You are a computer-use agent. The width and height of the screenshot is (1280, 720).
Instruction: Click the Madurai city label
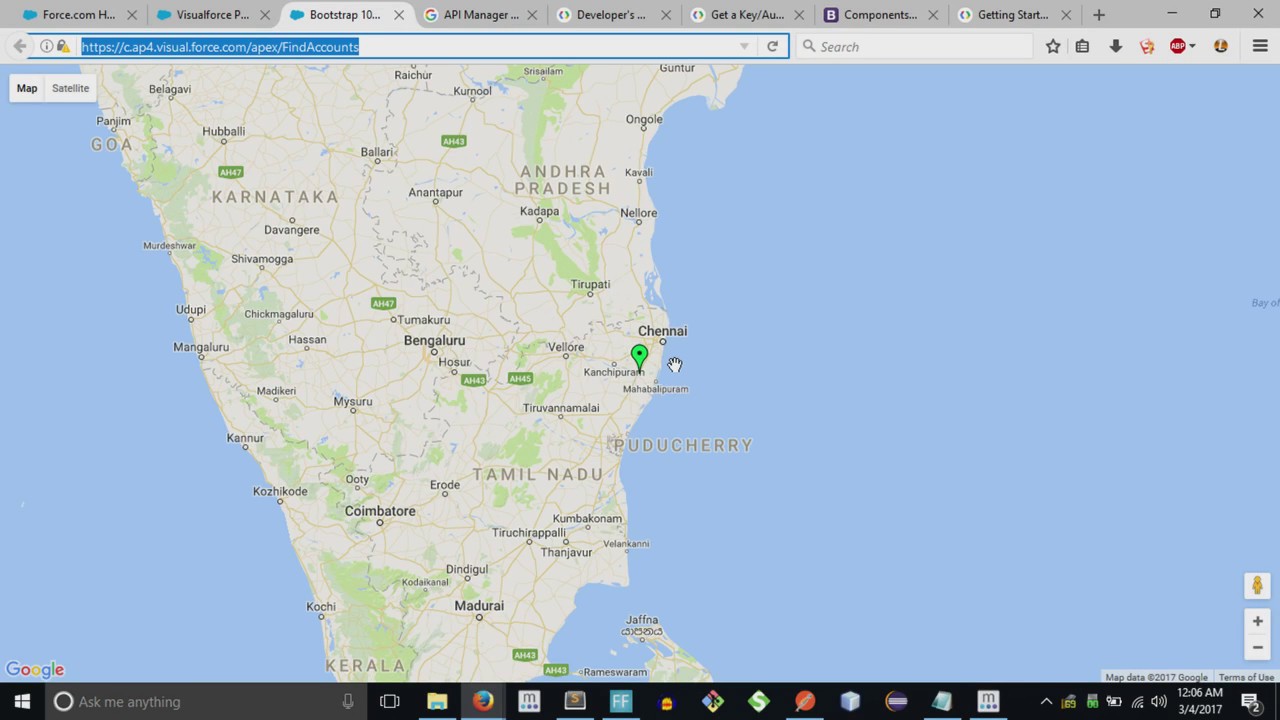click(x=479, y=606)
